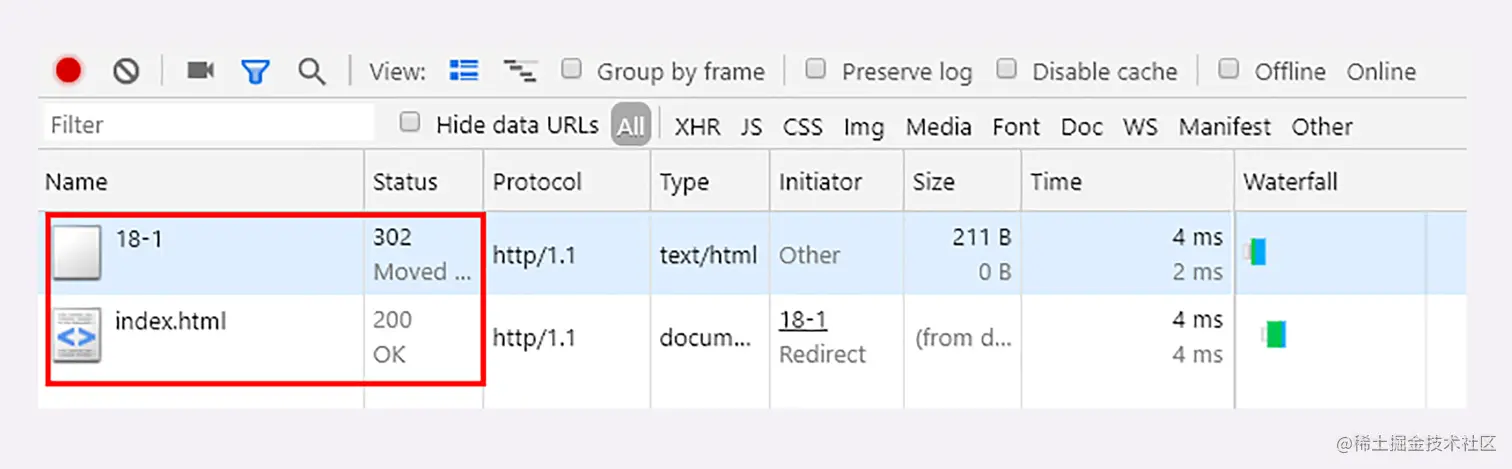Toggle the blue filter funnel icon

pos(256,71)
